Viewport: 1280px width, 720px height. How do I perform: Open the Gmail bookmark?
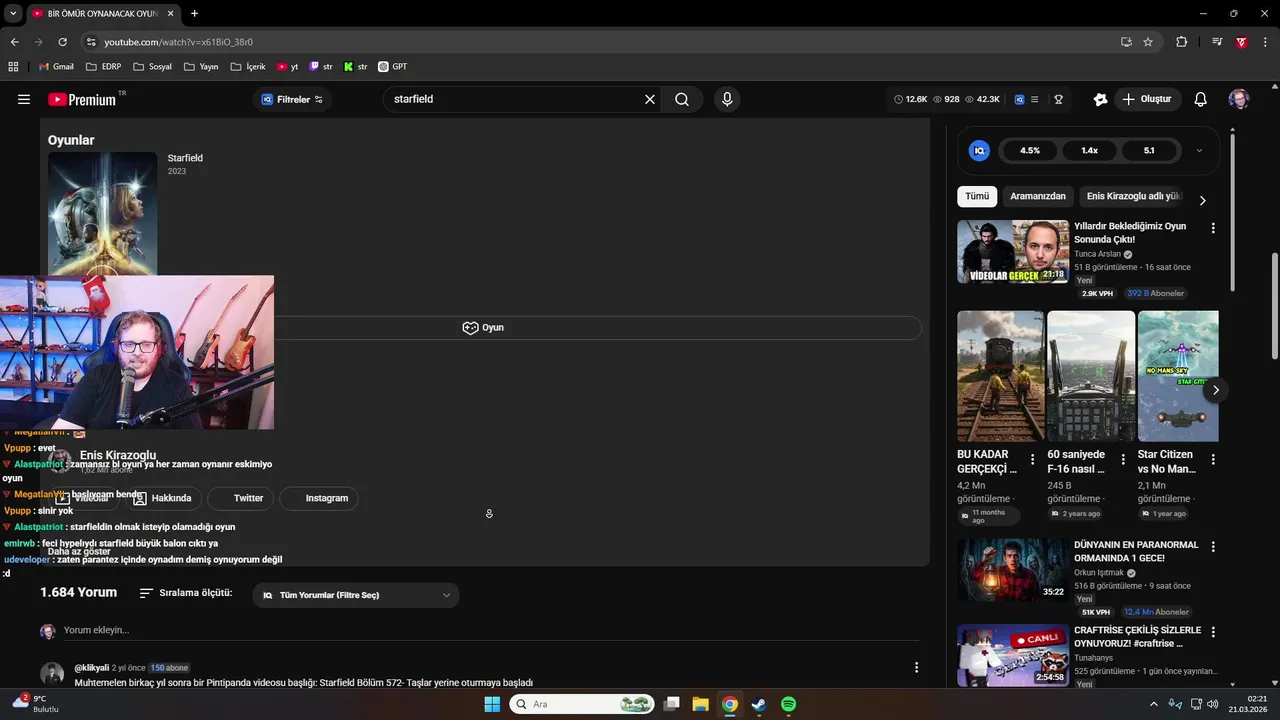coord(56,67)
